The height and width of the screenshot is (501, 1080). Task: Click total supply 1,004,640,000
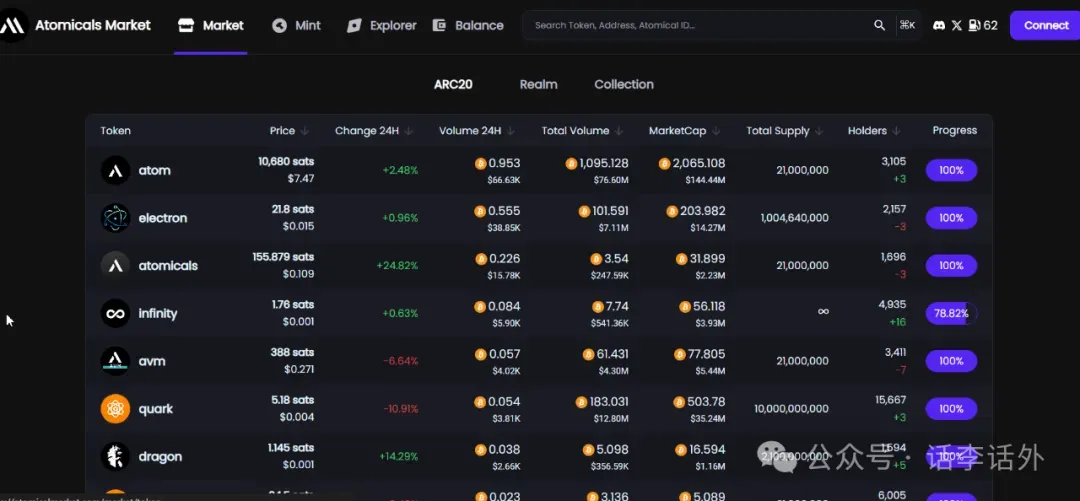pos(795,218)
